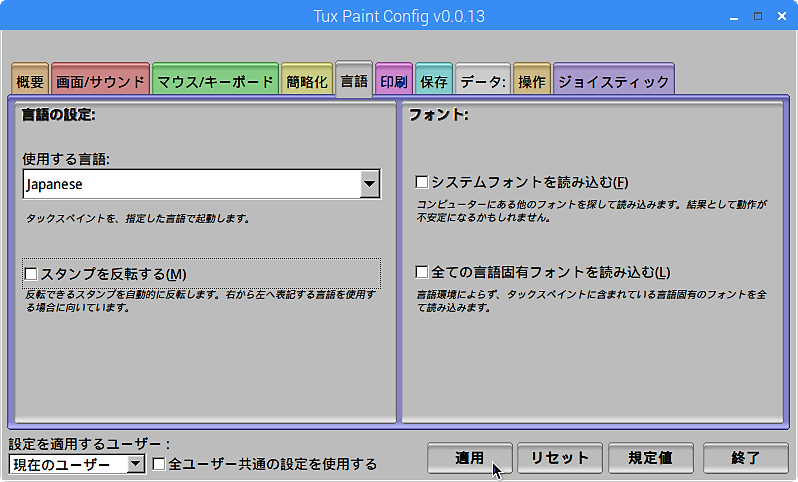
Task: Click the フォント: heading
Action: click(x=438, y=115)
